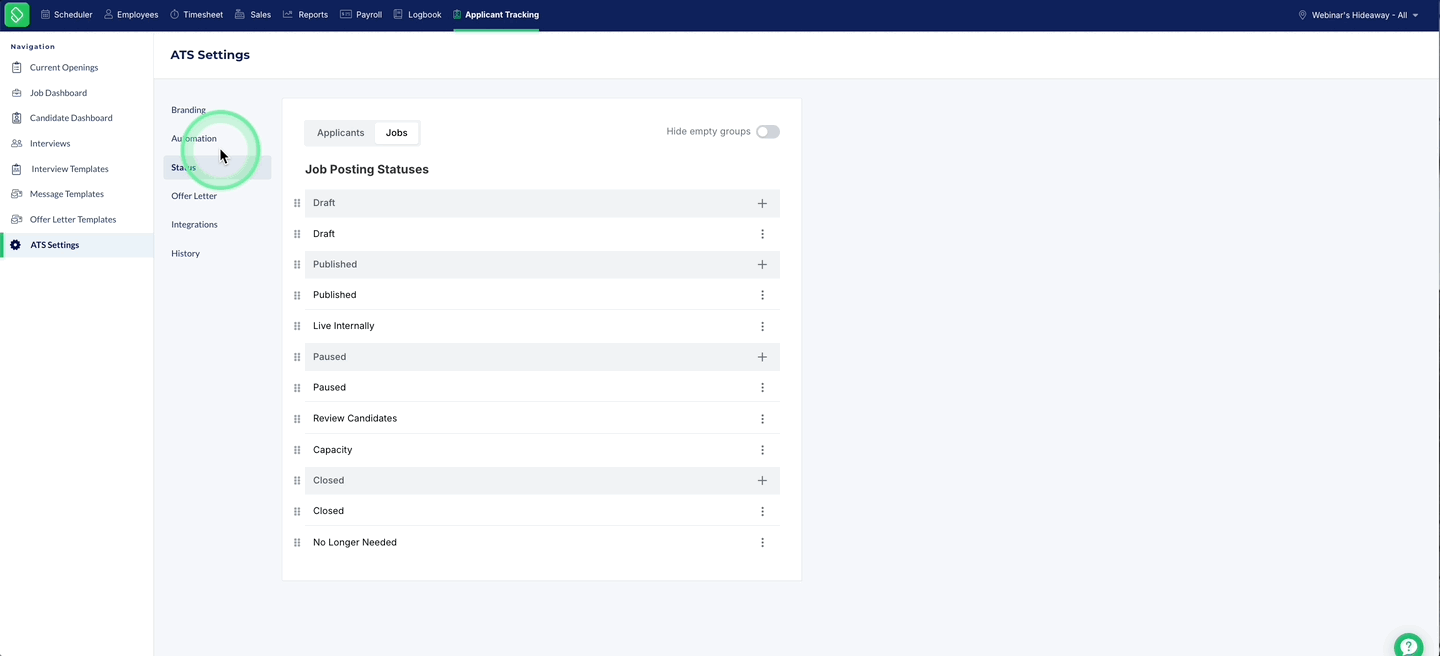
Task: Add a status to the Draft group
Action: tap(762, 203)
